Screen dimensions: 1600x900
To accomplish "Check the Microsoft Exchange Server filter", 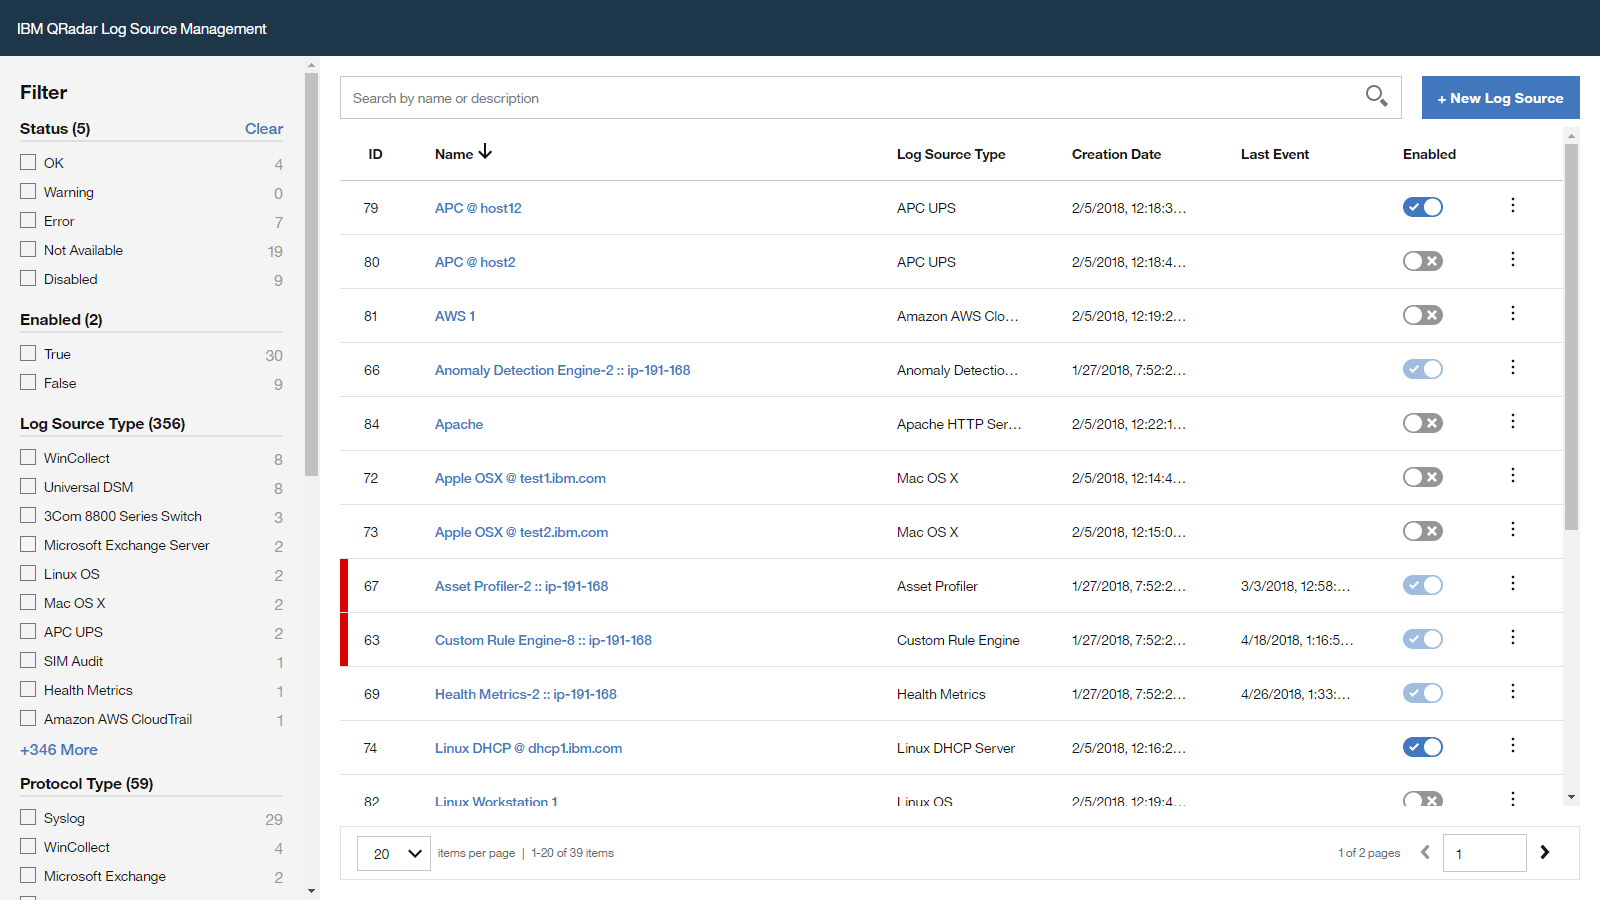I will [28, 544].
